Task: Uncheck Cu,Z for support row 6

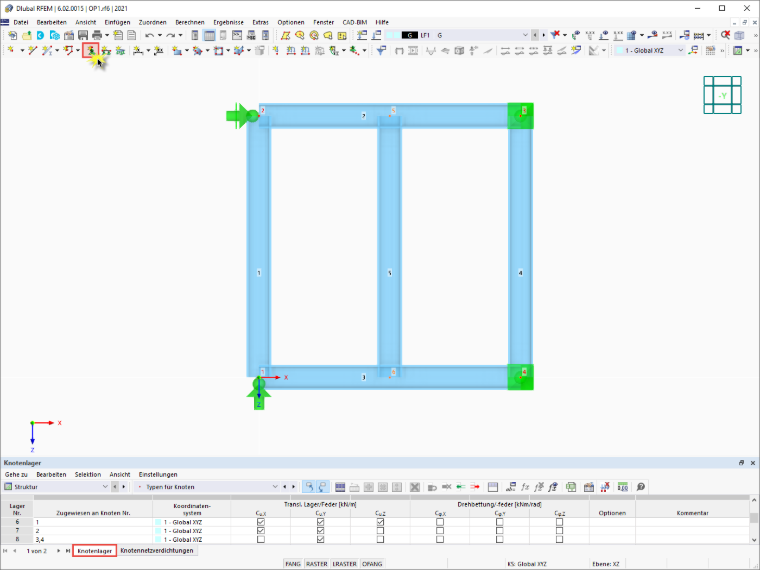Action: click(380, 522)
